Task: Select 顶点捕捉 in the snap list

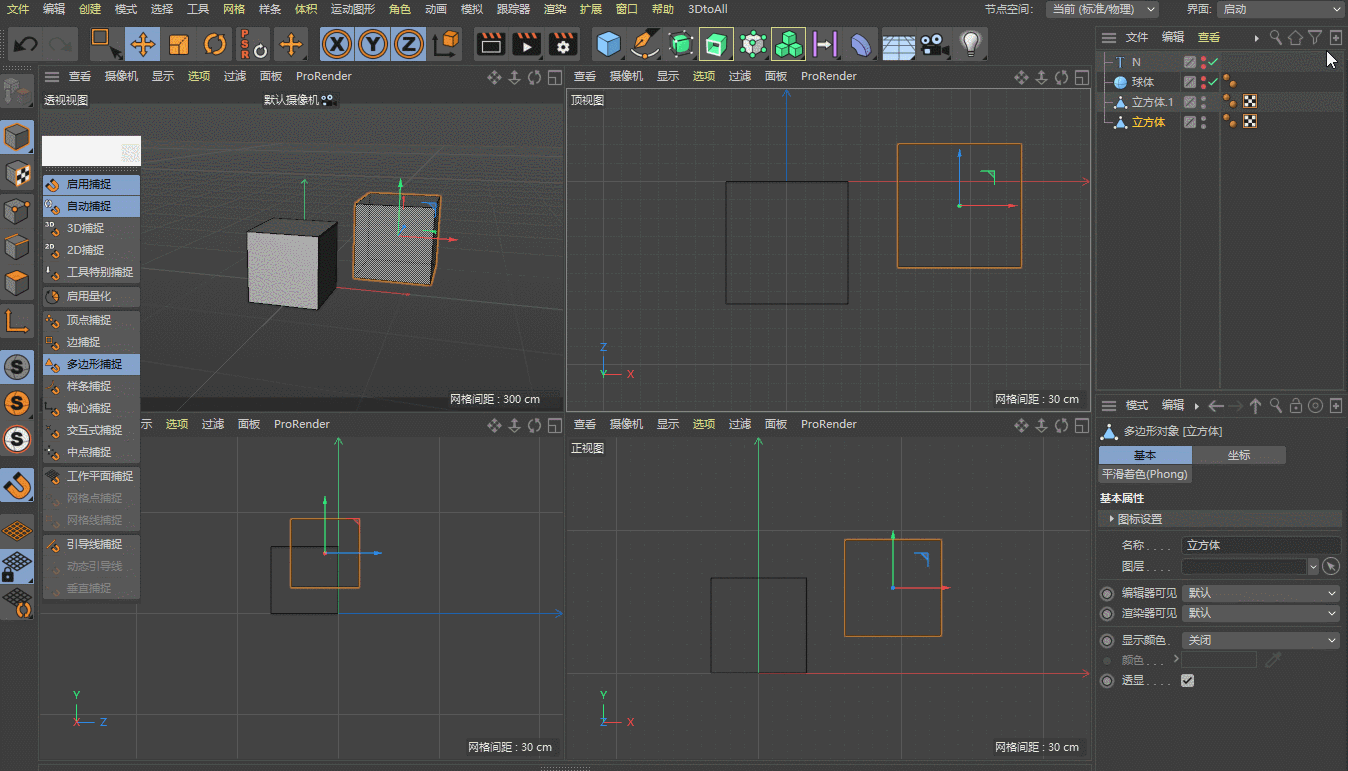Action: (x=89, y=320)
